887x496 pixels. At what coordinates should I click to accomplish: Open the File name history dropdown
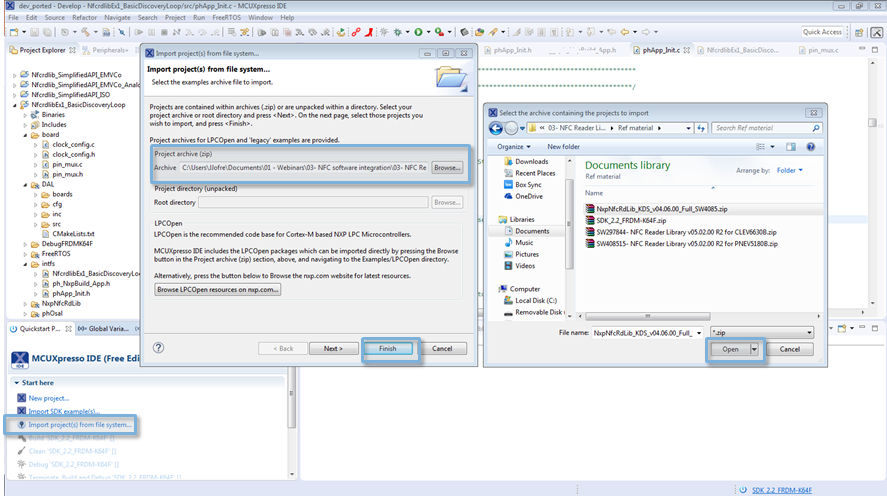(699, 333)
